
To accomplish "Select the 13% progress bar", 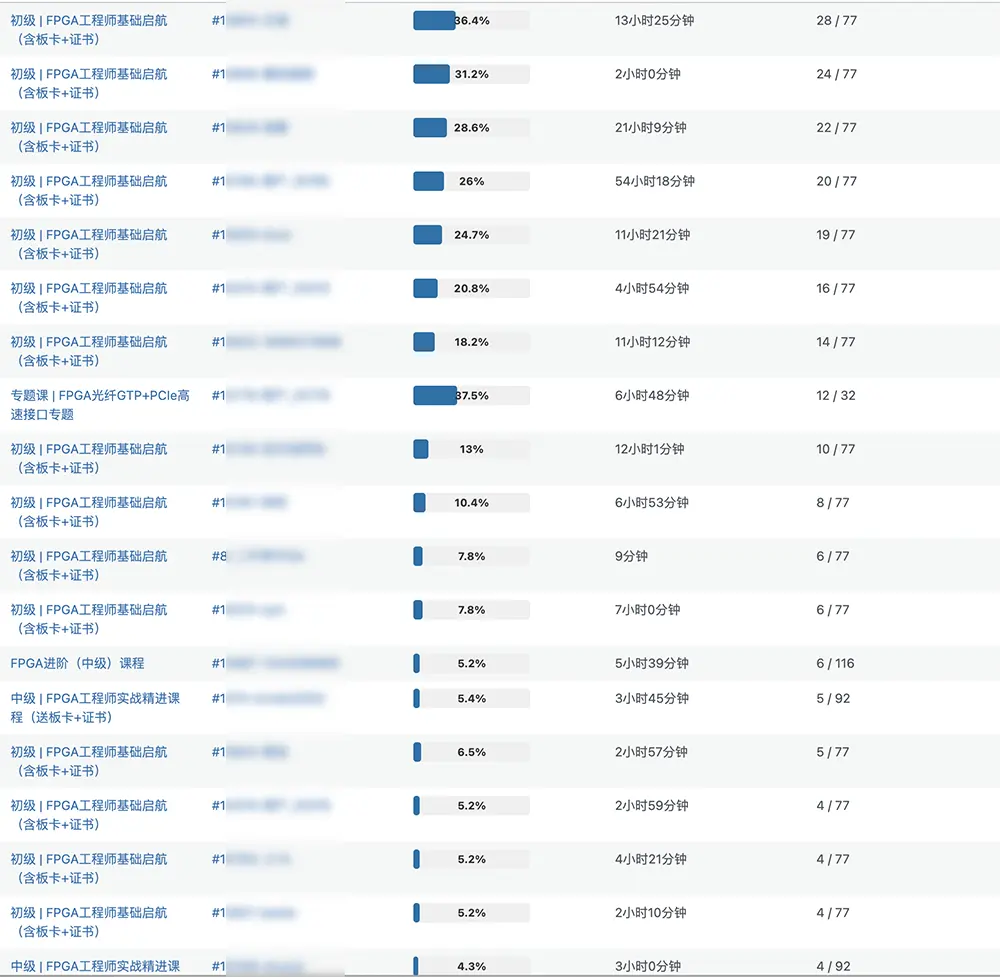I will (471, 449).
